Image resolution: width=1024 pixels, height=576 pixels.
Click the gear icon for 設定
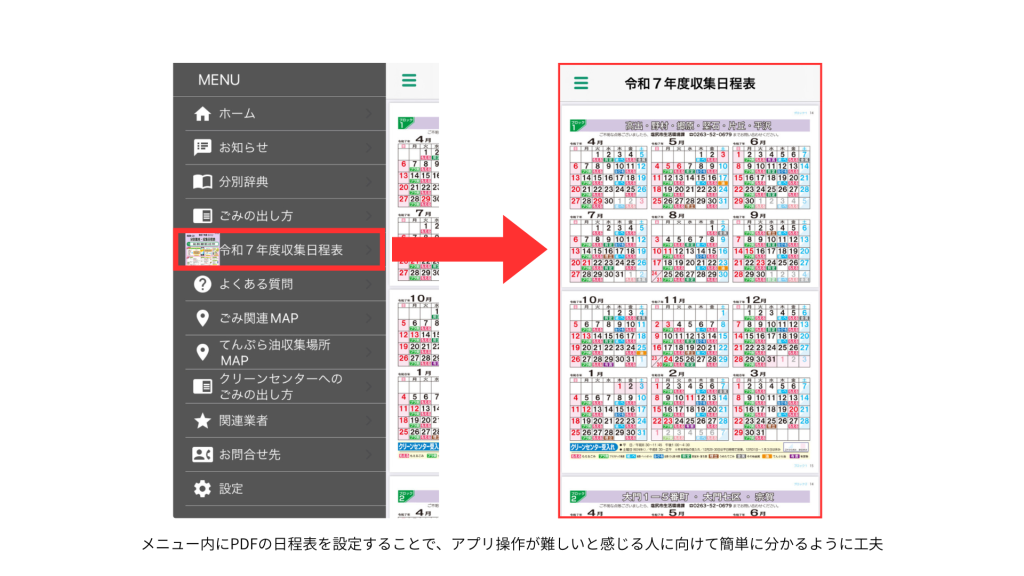click(202, 488)
